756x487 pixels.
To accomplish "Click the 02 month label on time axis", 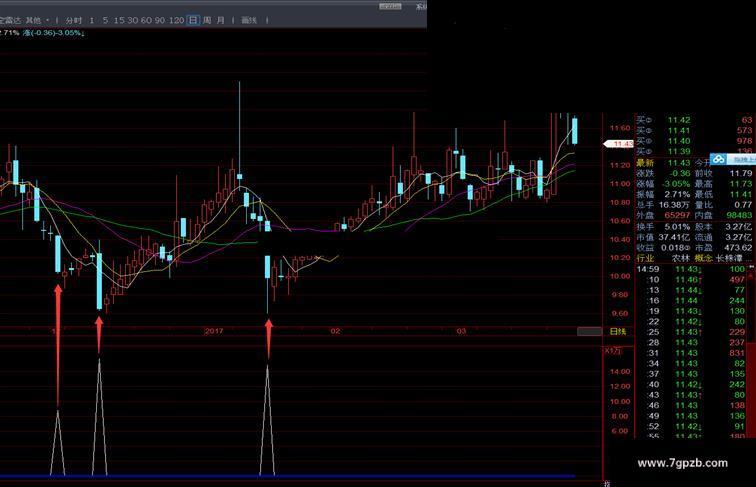I will pyautogui.click(x=336, y=331).
